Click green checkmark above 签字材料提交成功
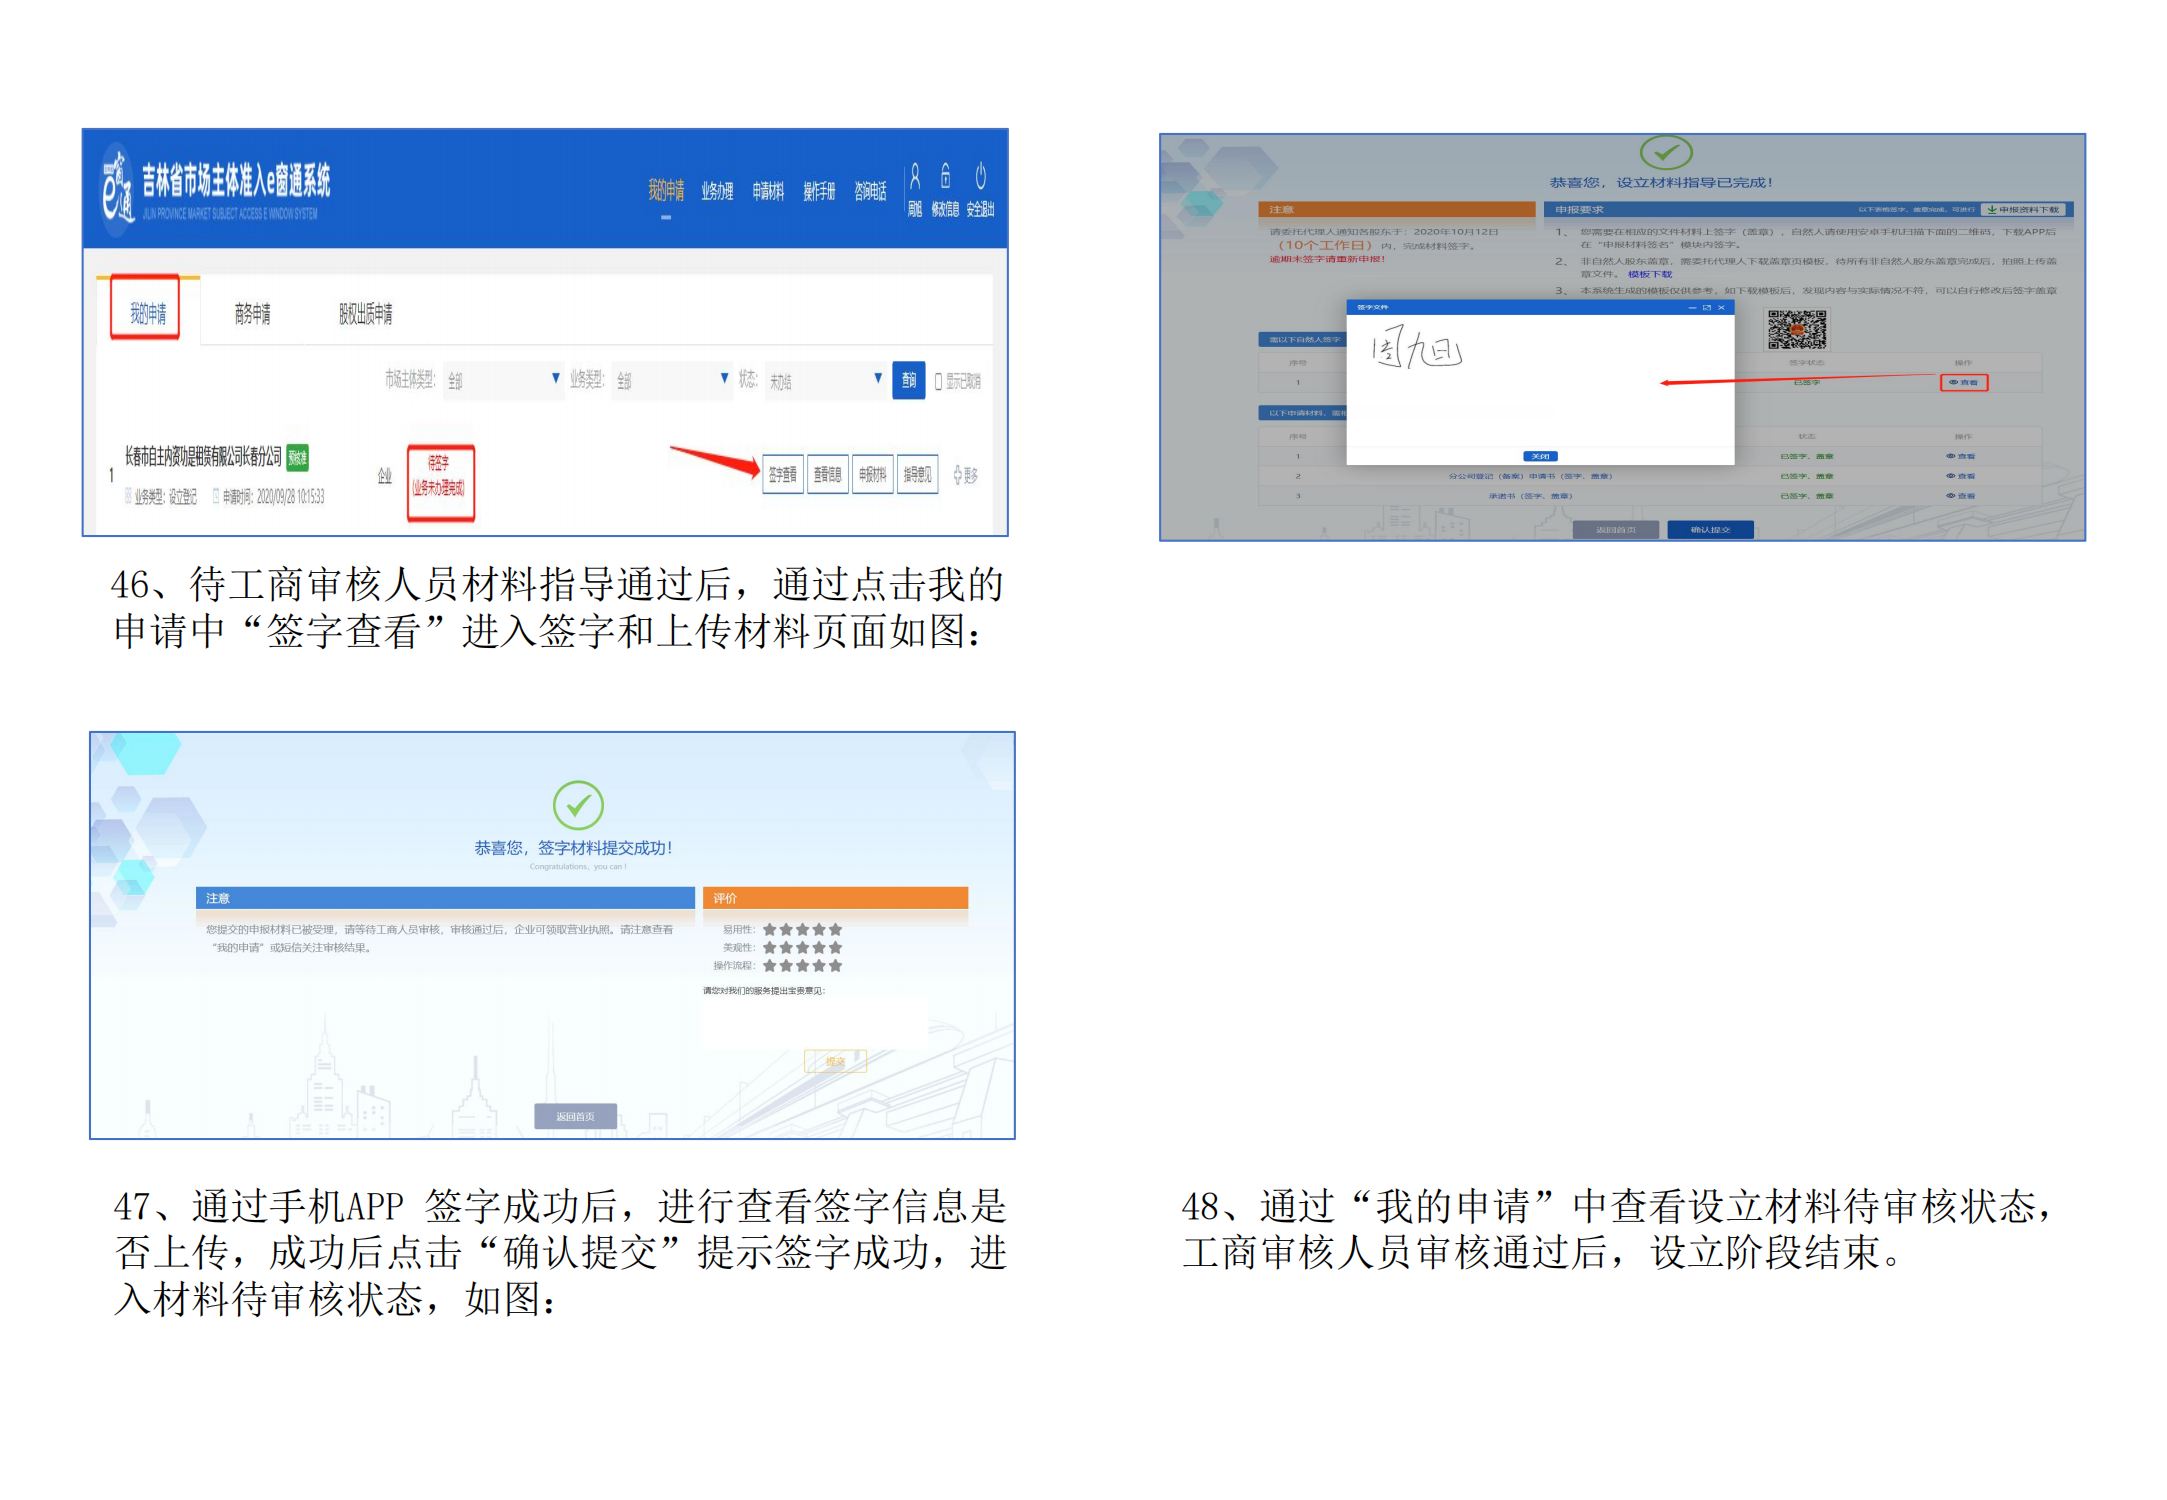The image size is (2167, 1500). (578, 805)
